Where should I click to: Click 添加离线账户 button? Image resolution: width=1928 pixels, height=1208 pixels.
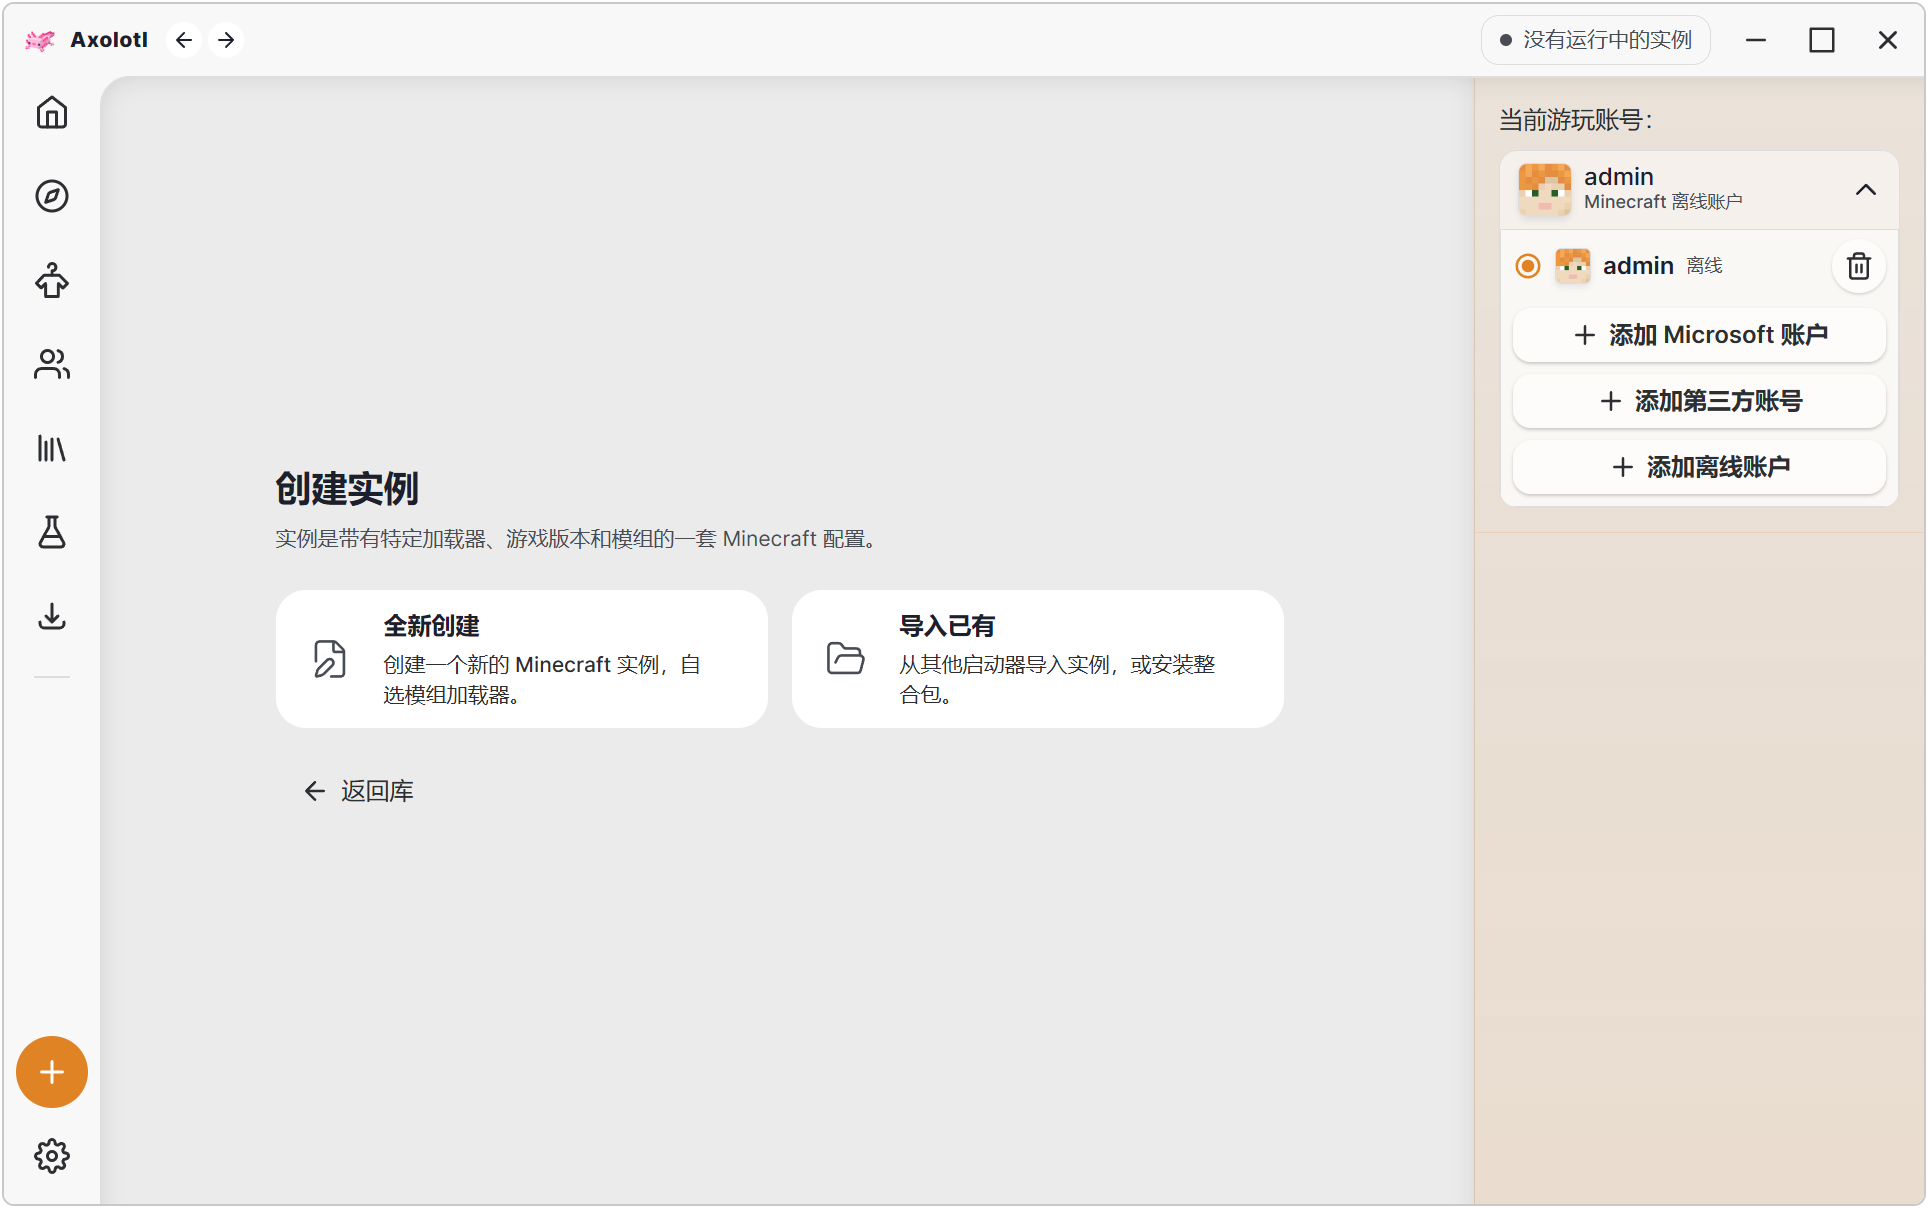tap(1699, 467)
